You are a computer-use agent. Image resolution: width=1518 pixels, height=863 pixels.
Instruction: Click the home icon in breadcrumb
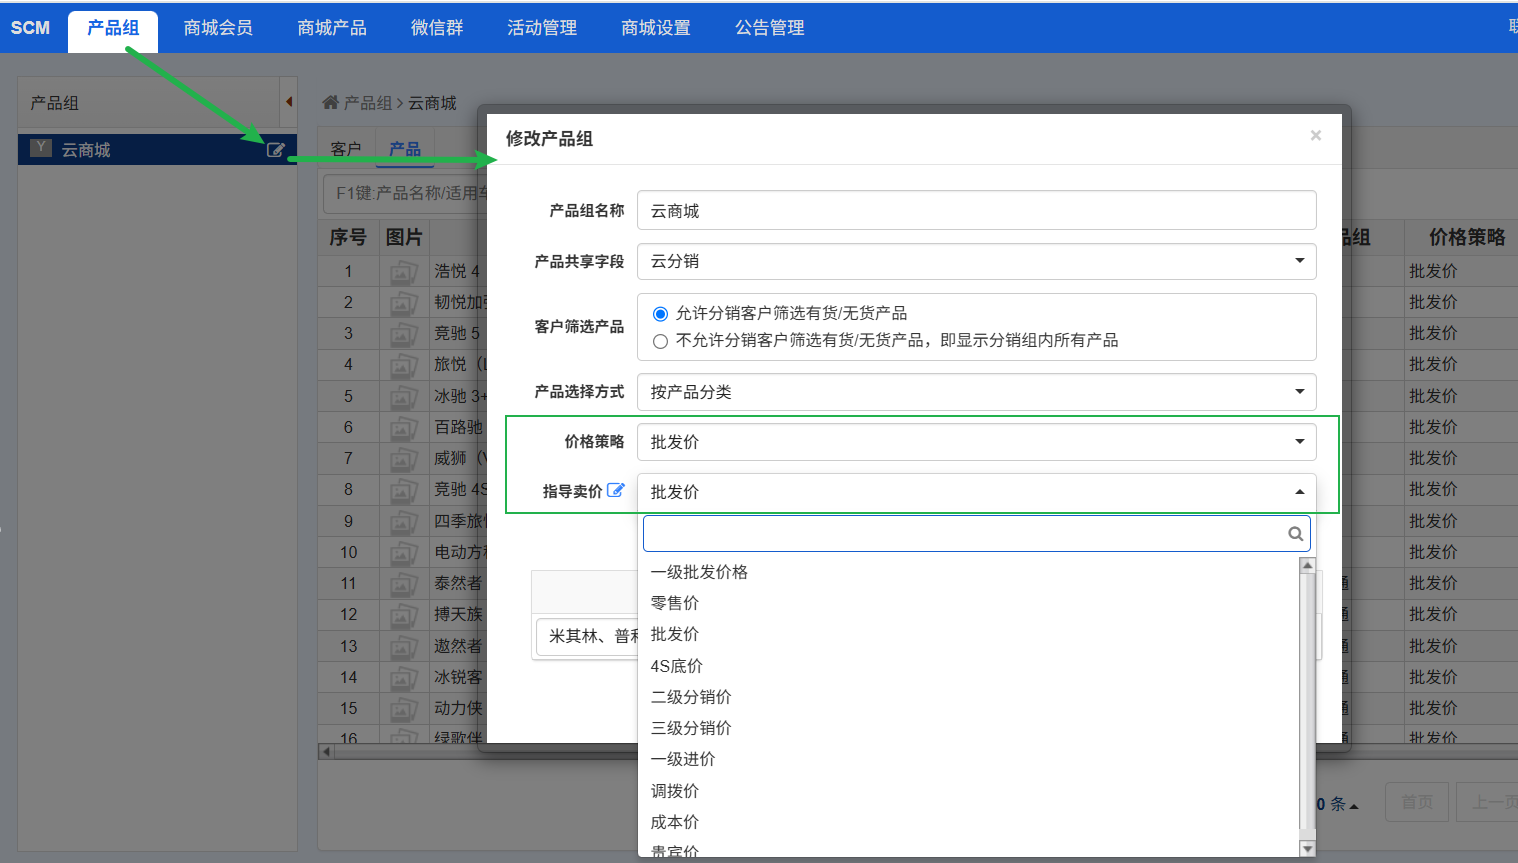330,102
